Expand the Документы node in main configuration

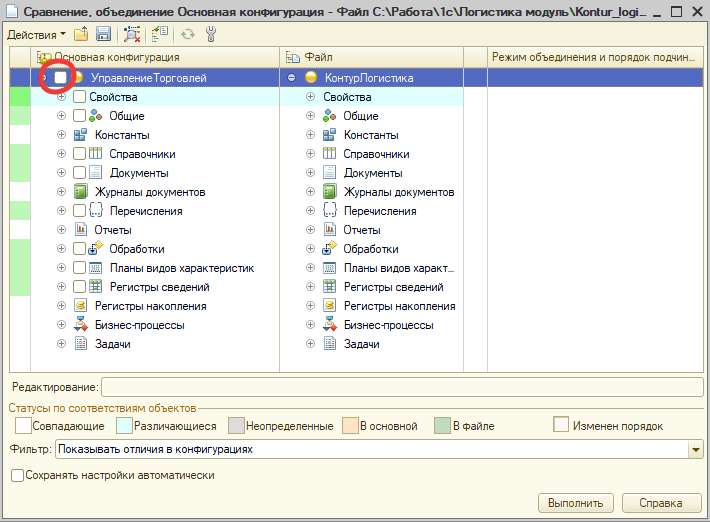[x=62, y=173]
